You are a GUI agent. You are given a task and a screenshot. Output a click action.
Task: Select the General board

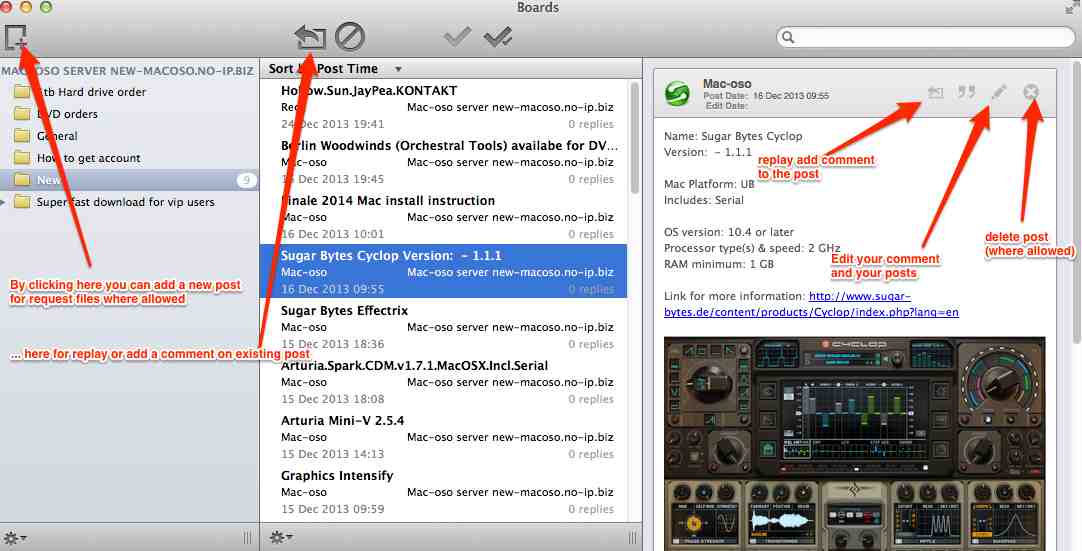tap(130, 136)
